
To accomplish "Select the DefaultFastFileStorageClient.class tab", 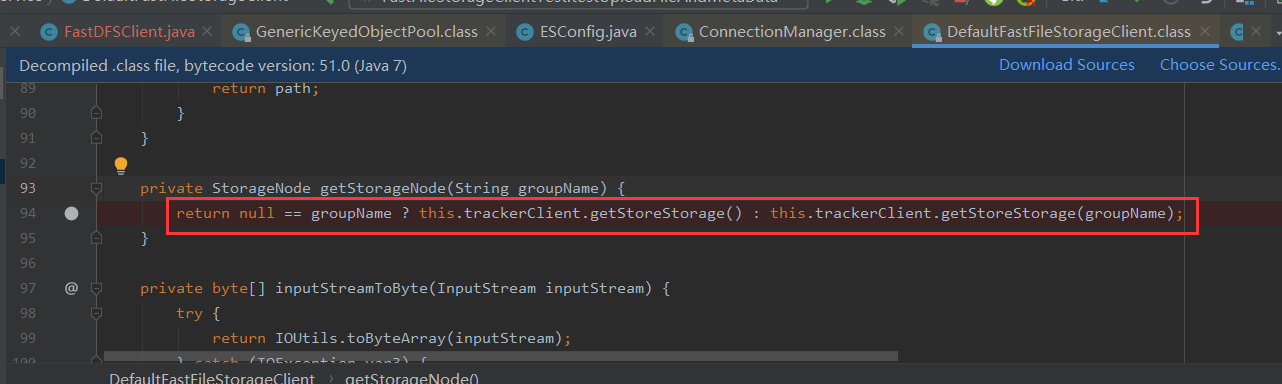I will coord(1069,32).
